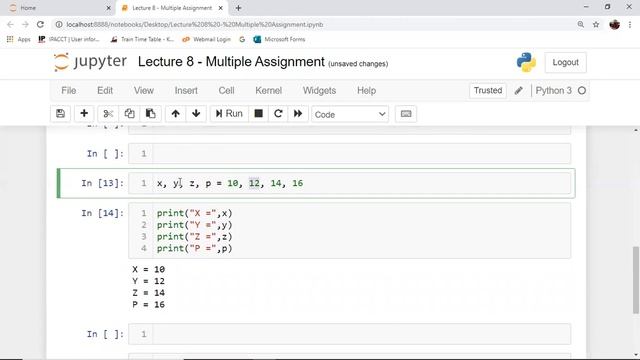Open the View menu
The image size is (640, 360).
pos(144,91)
